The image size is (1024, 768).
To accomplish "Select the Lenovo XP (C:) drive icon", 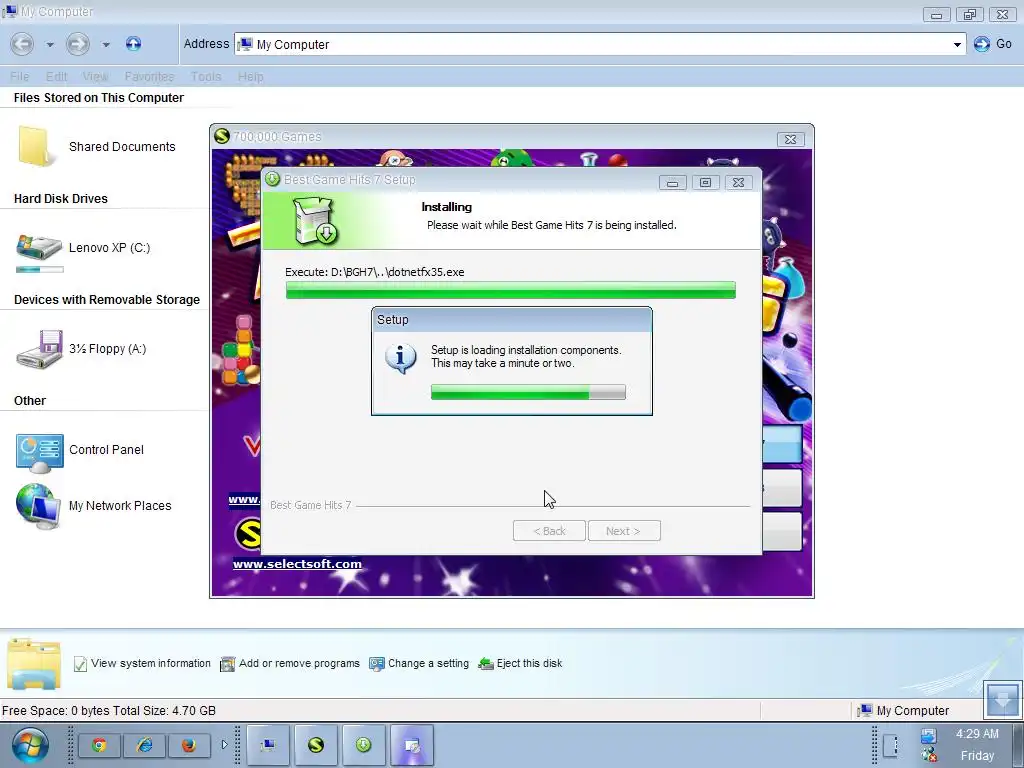I will click(39, 248).
